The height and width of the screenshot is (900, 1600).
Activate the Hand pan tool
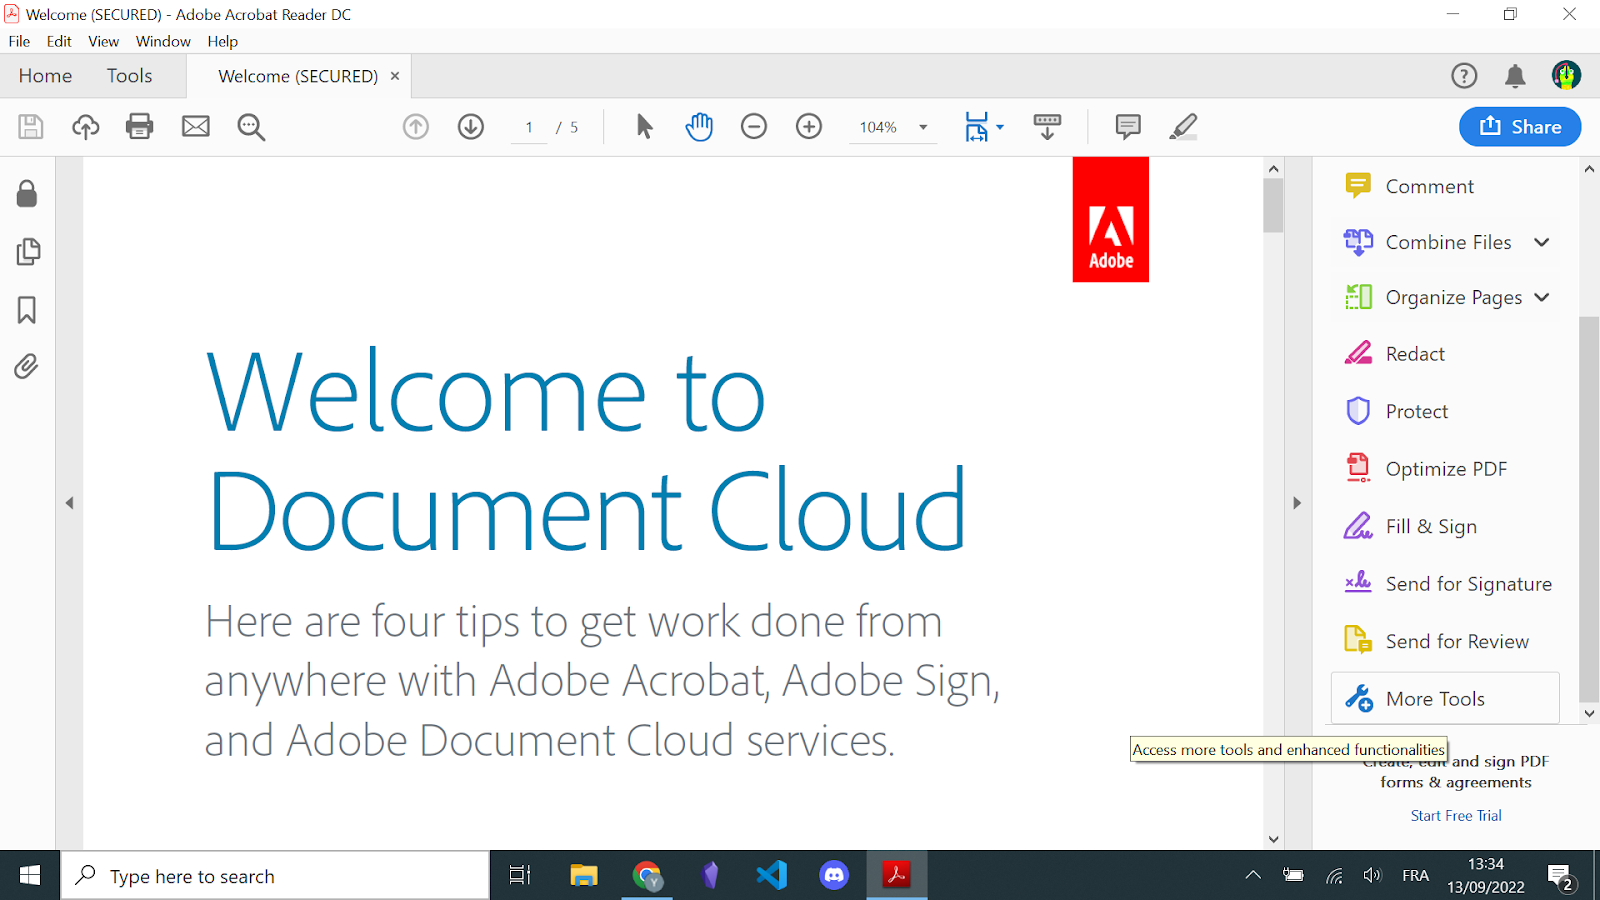tap(699, 127)
